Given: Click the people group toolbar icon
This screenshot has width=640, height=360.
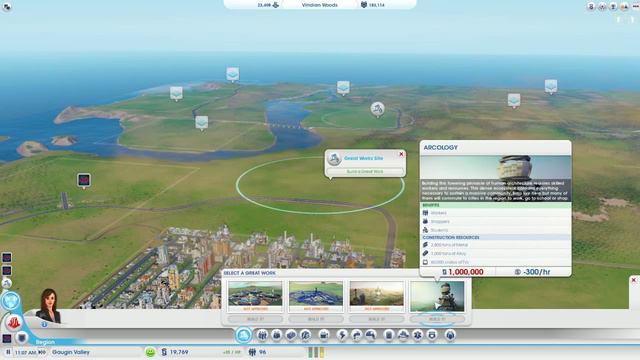Looking at the screenshot, I should coord(262,335).
